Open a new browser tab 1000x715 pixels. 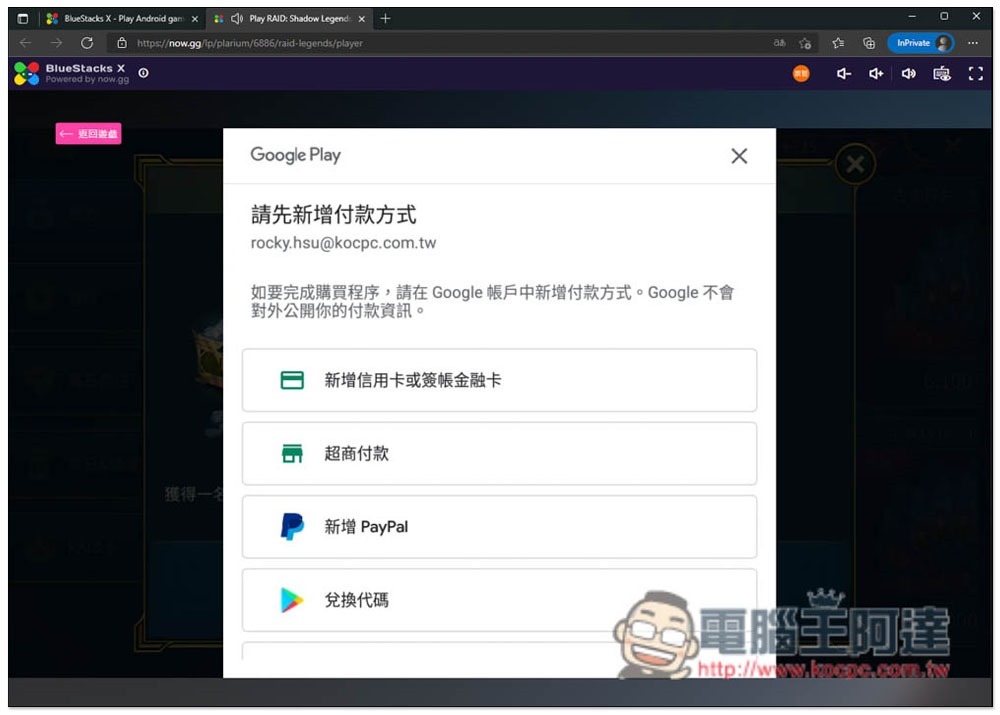coord(385,18)
